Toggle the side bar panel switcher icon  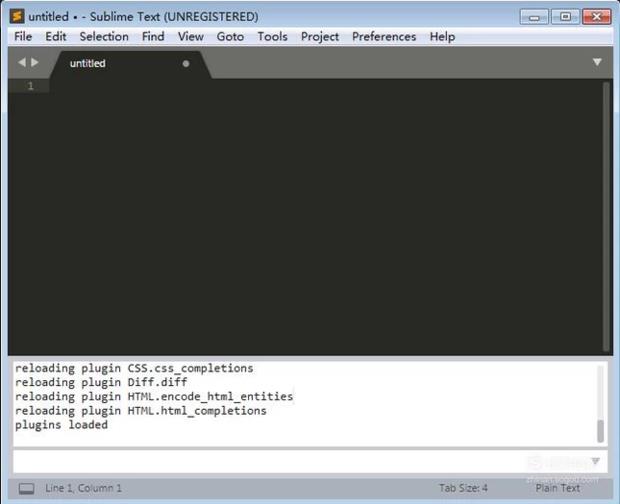pyautogui.click(x=26, y=489)
